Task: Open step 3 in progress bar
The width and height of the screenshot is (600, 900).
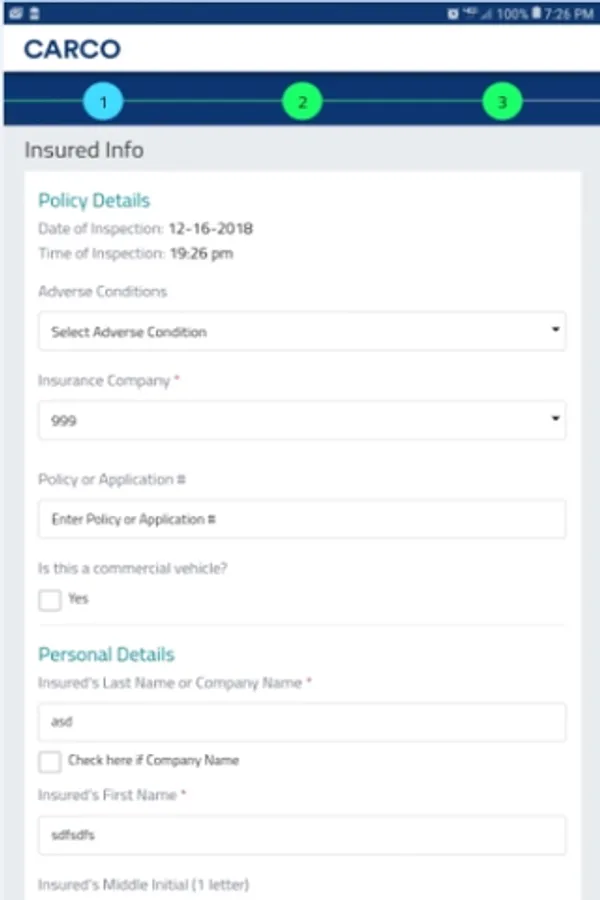Action: point(502,101)
